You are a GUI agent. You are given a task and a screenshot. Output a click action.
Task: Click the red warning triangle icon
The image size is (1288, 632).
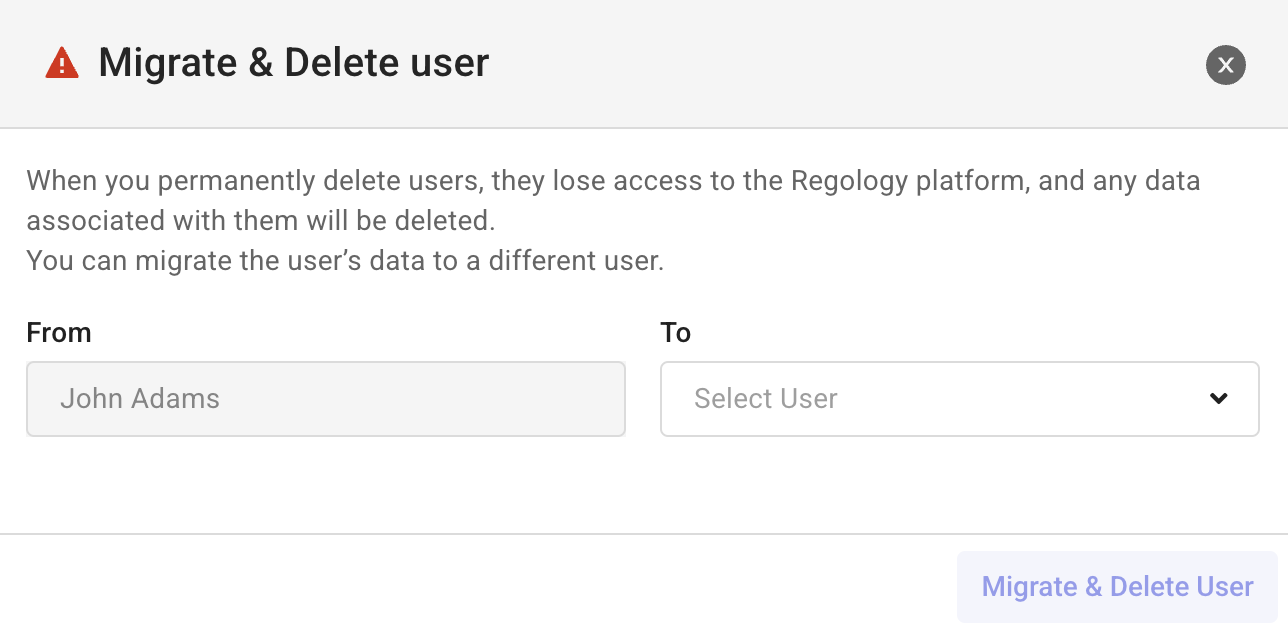pos(62,64)
